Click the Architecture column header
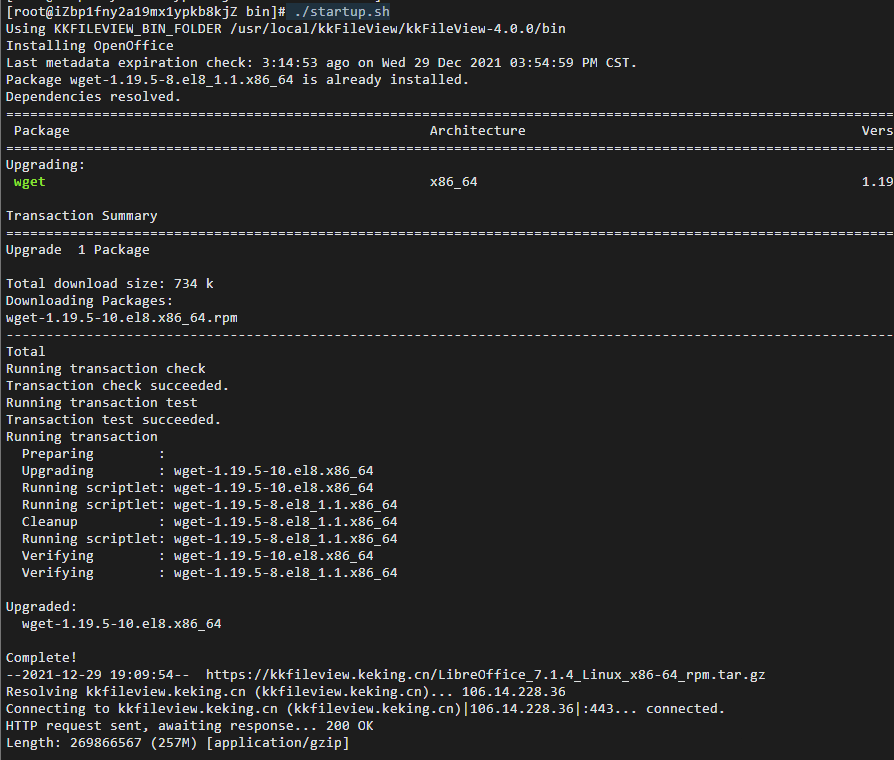The image size is (894, 760). point(478,131)
